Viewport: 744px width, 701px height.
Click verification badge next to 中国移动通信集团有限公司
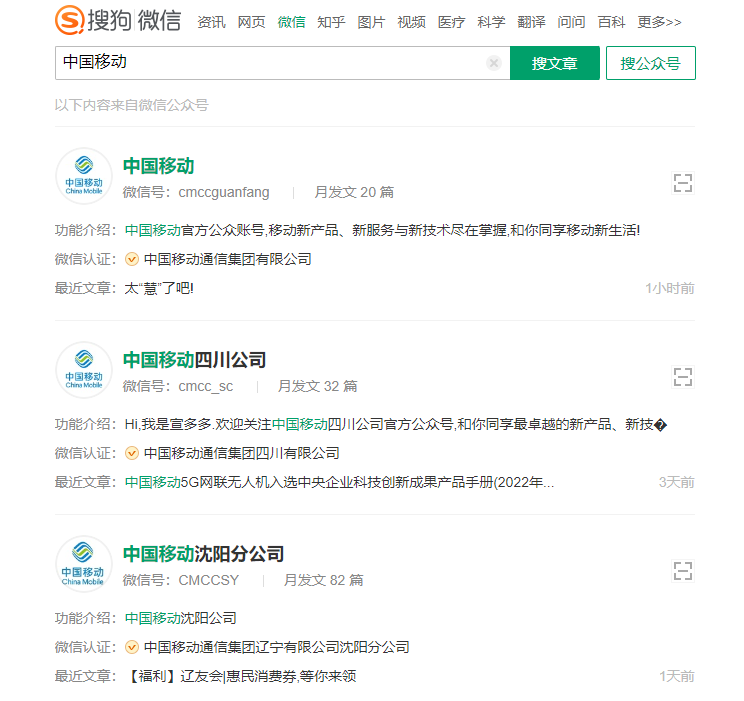[x=131, y=259]
